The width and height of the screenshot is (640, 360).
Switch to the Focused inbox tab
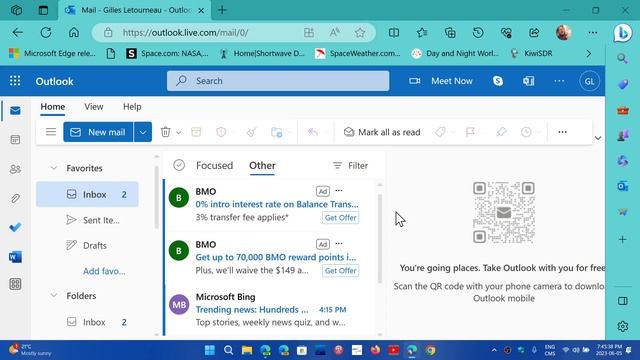214,165
